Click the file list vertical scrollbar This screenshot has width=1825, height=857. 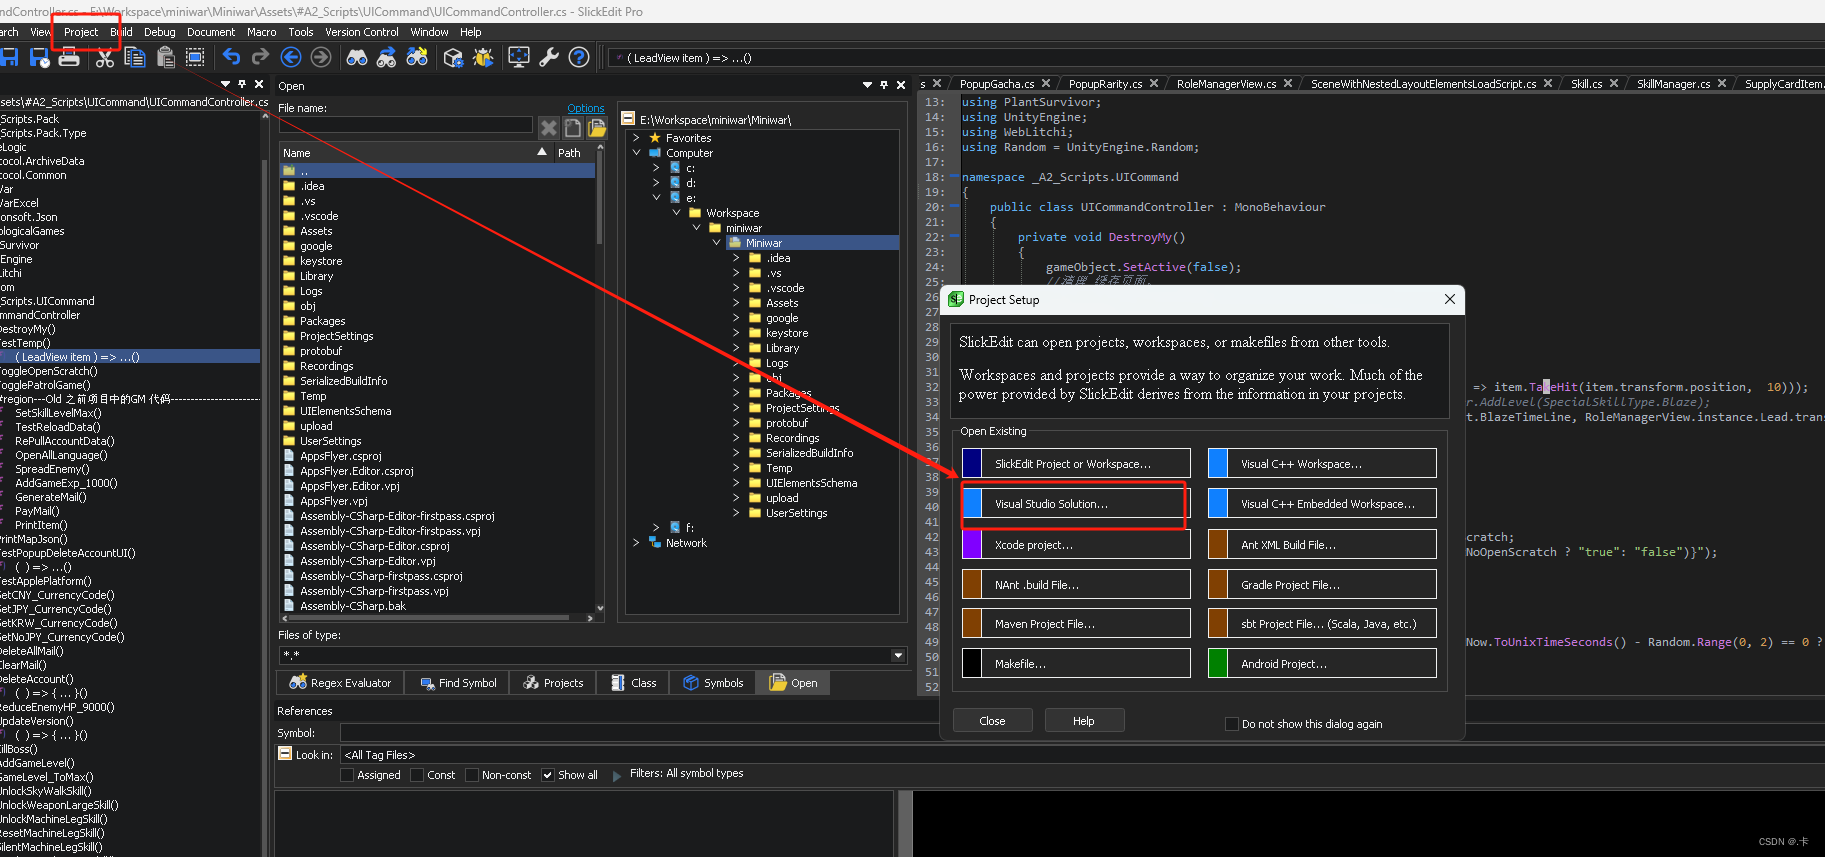600,377
